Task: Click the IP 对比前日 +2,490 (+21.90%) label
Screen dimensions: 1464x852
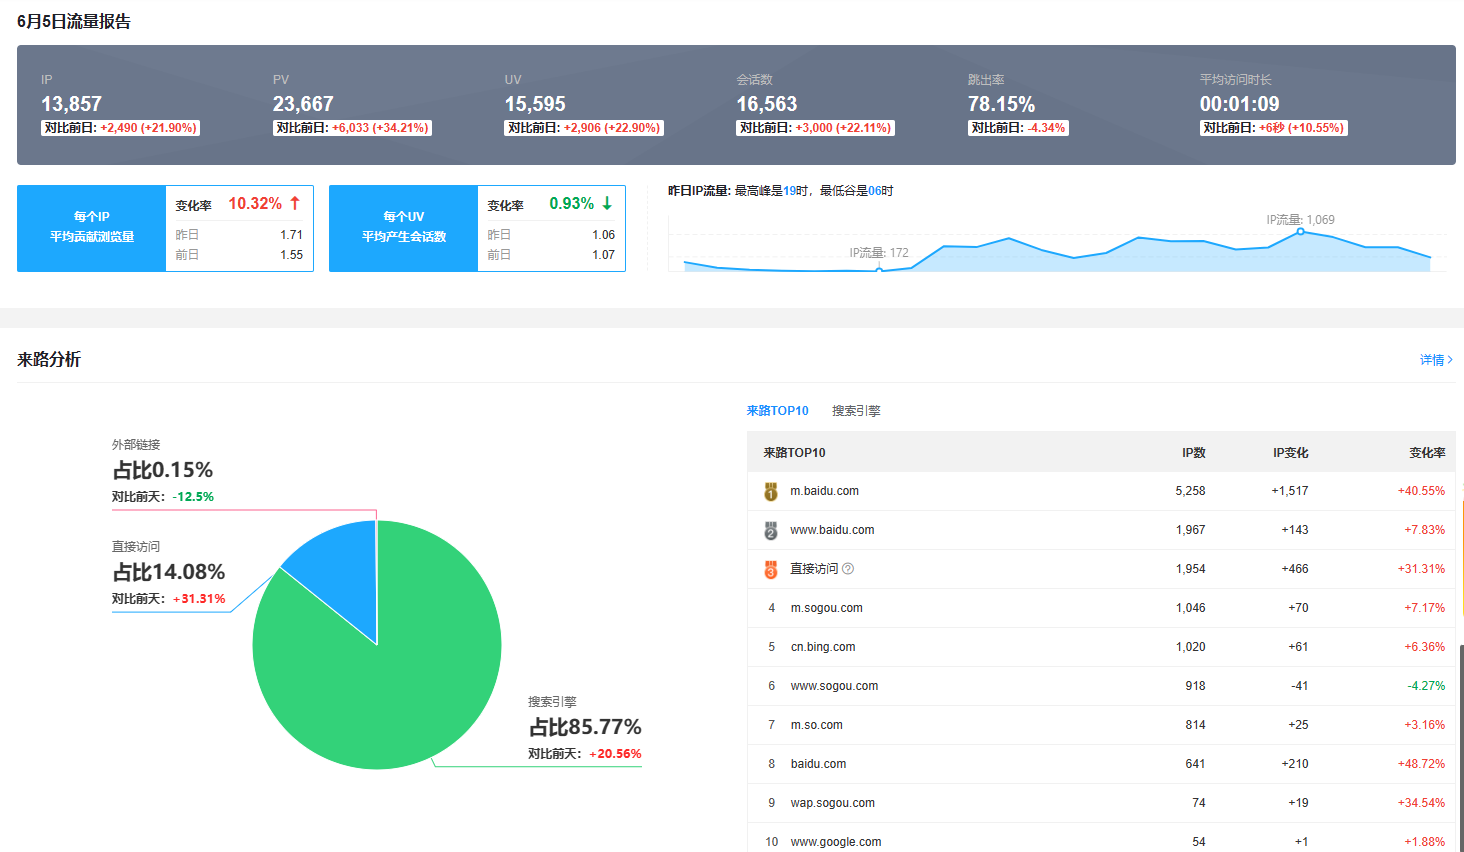Action: (120, 128)
